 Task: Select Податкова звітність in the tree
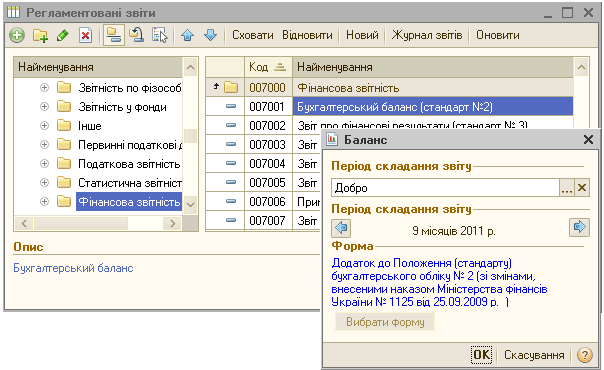(129, 164)
